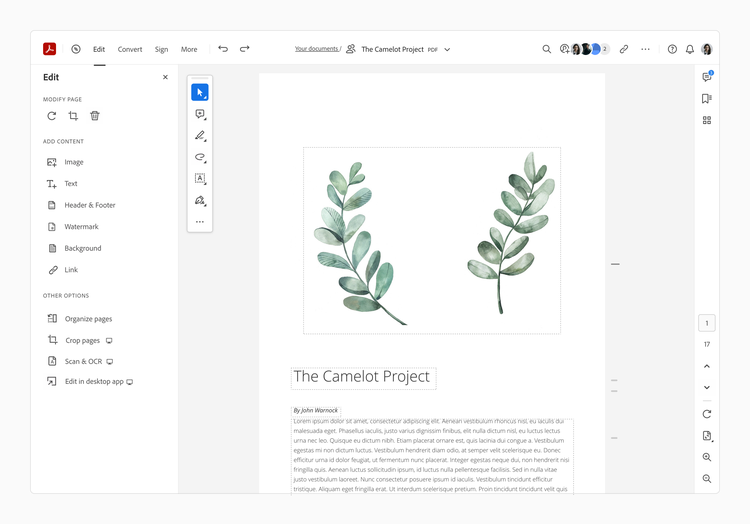Viewport: 750px width, 524px height.
Task: Open the header more options ellipsis
Action: tap(645, 49)
